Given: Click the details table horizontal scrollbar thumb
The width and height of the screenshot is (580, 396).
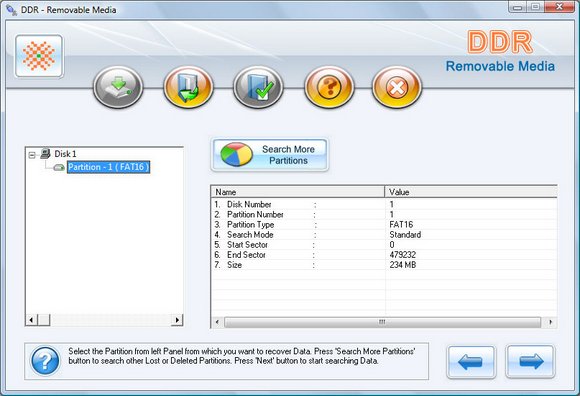Looking at the screenshot, I should click(x=382, y=322).
